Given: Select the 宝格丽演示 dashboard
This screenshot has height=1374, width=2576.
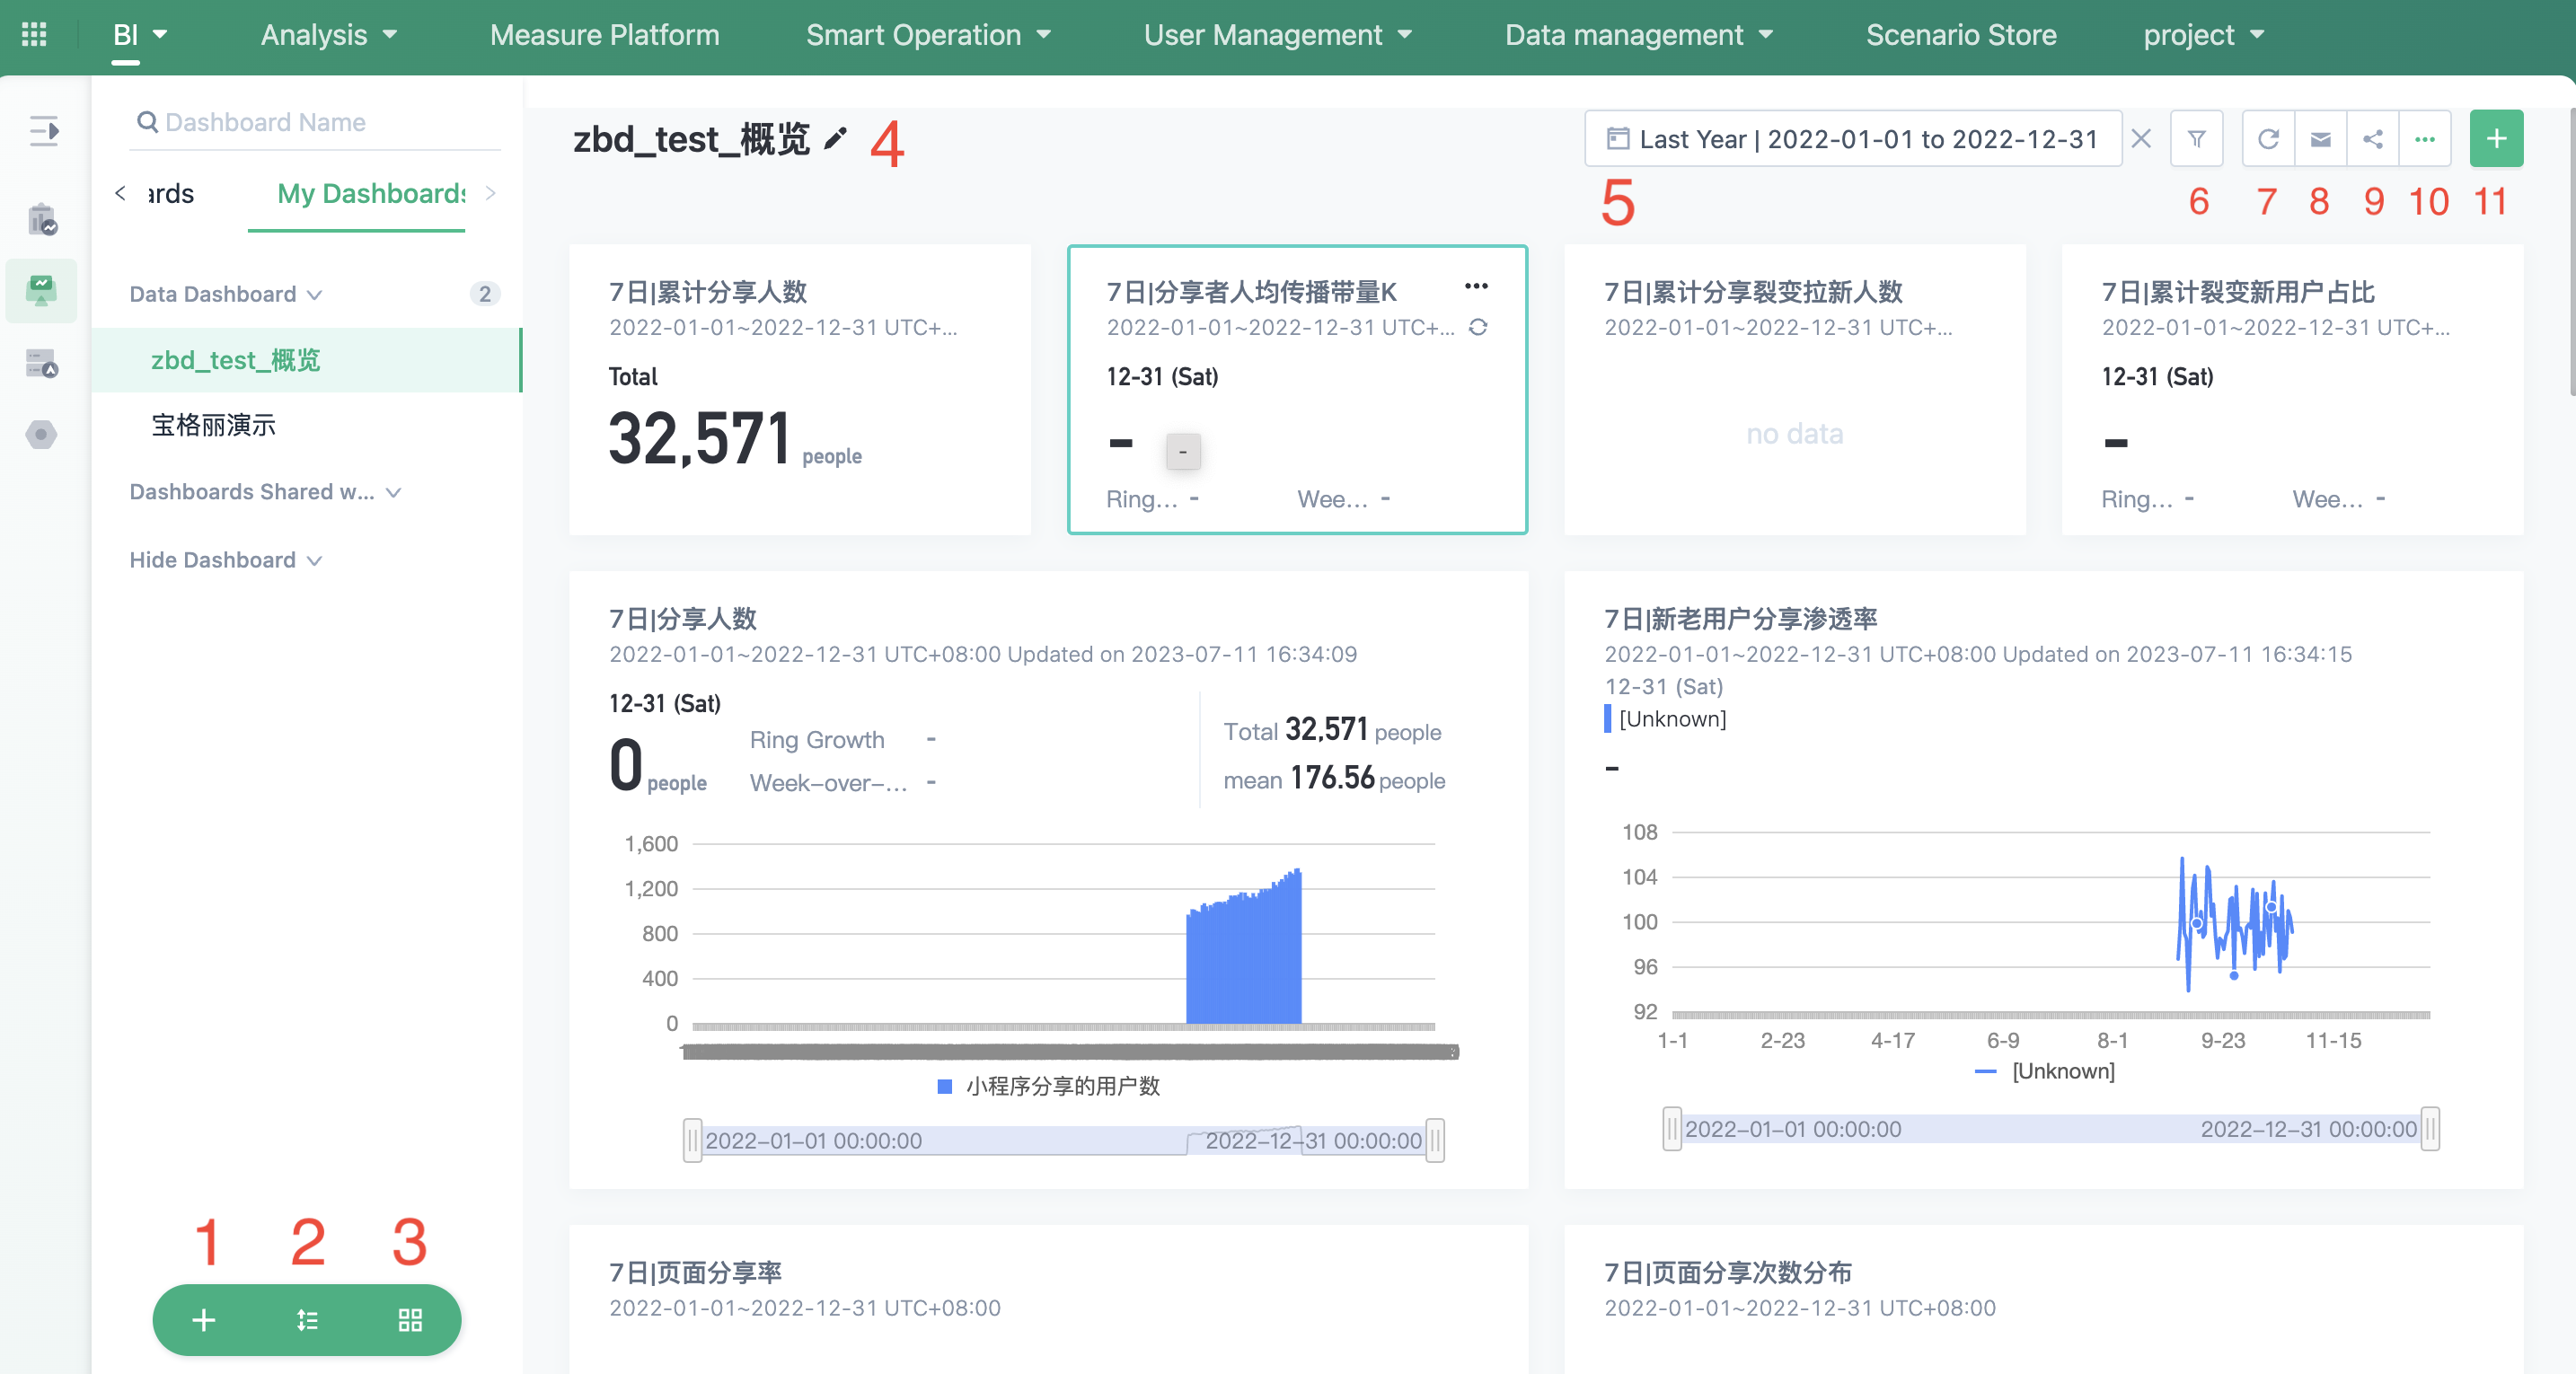Looking at the screenshot, I should coord(213,425).
